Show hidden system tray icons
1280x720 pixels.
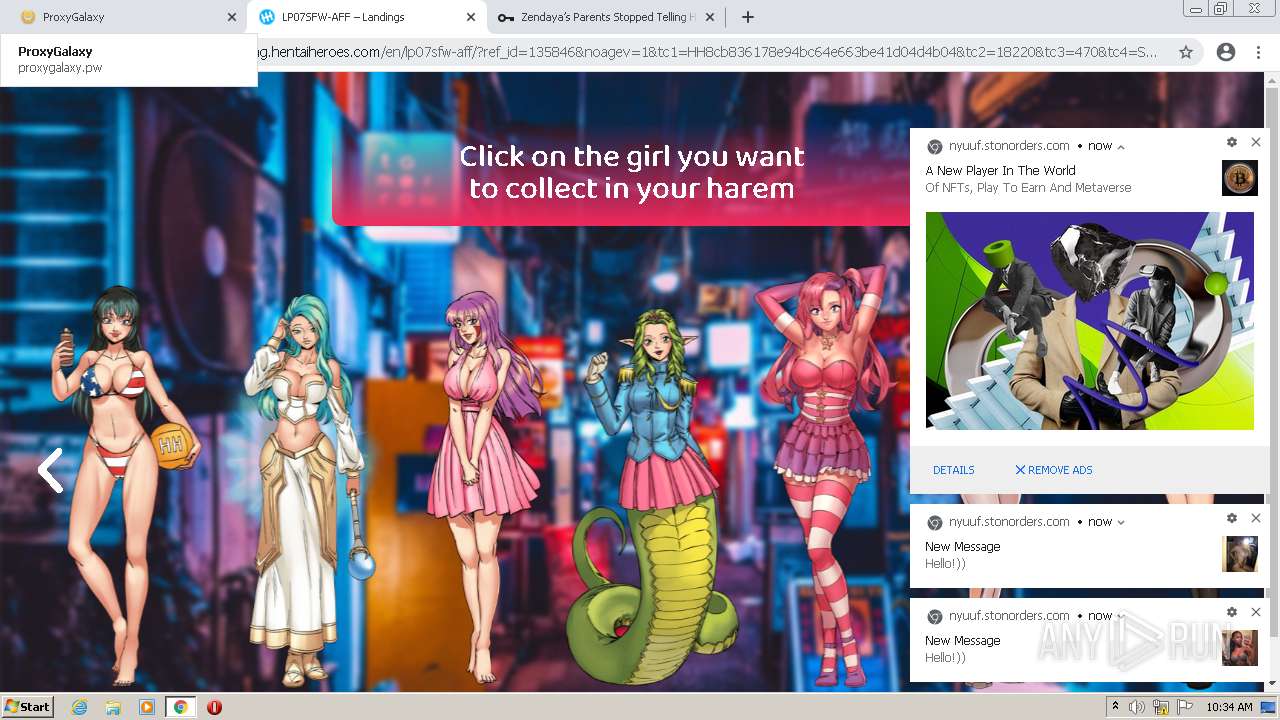1116,707
